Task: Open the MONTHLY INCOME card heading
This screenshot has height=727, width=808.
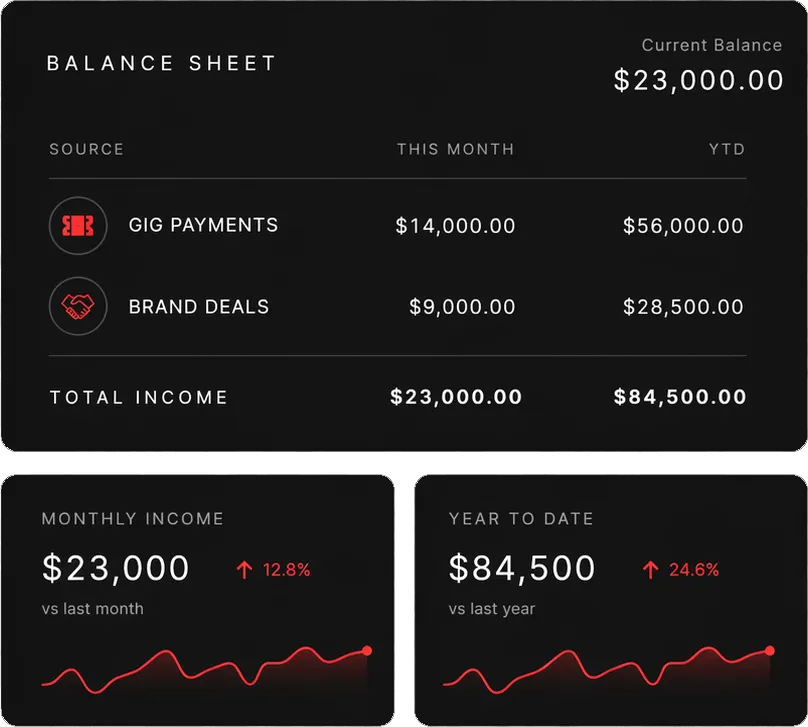Action: [x=133, y=519]
